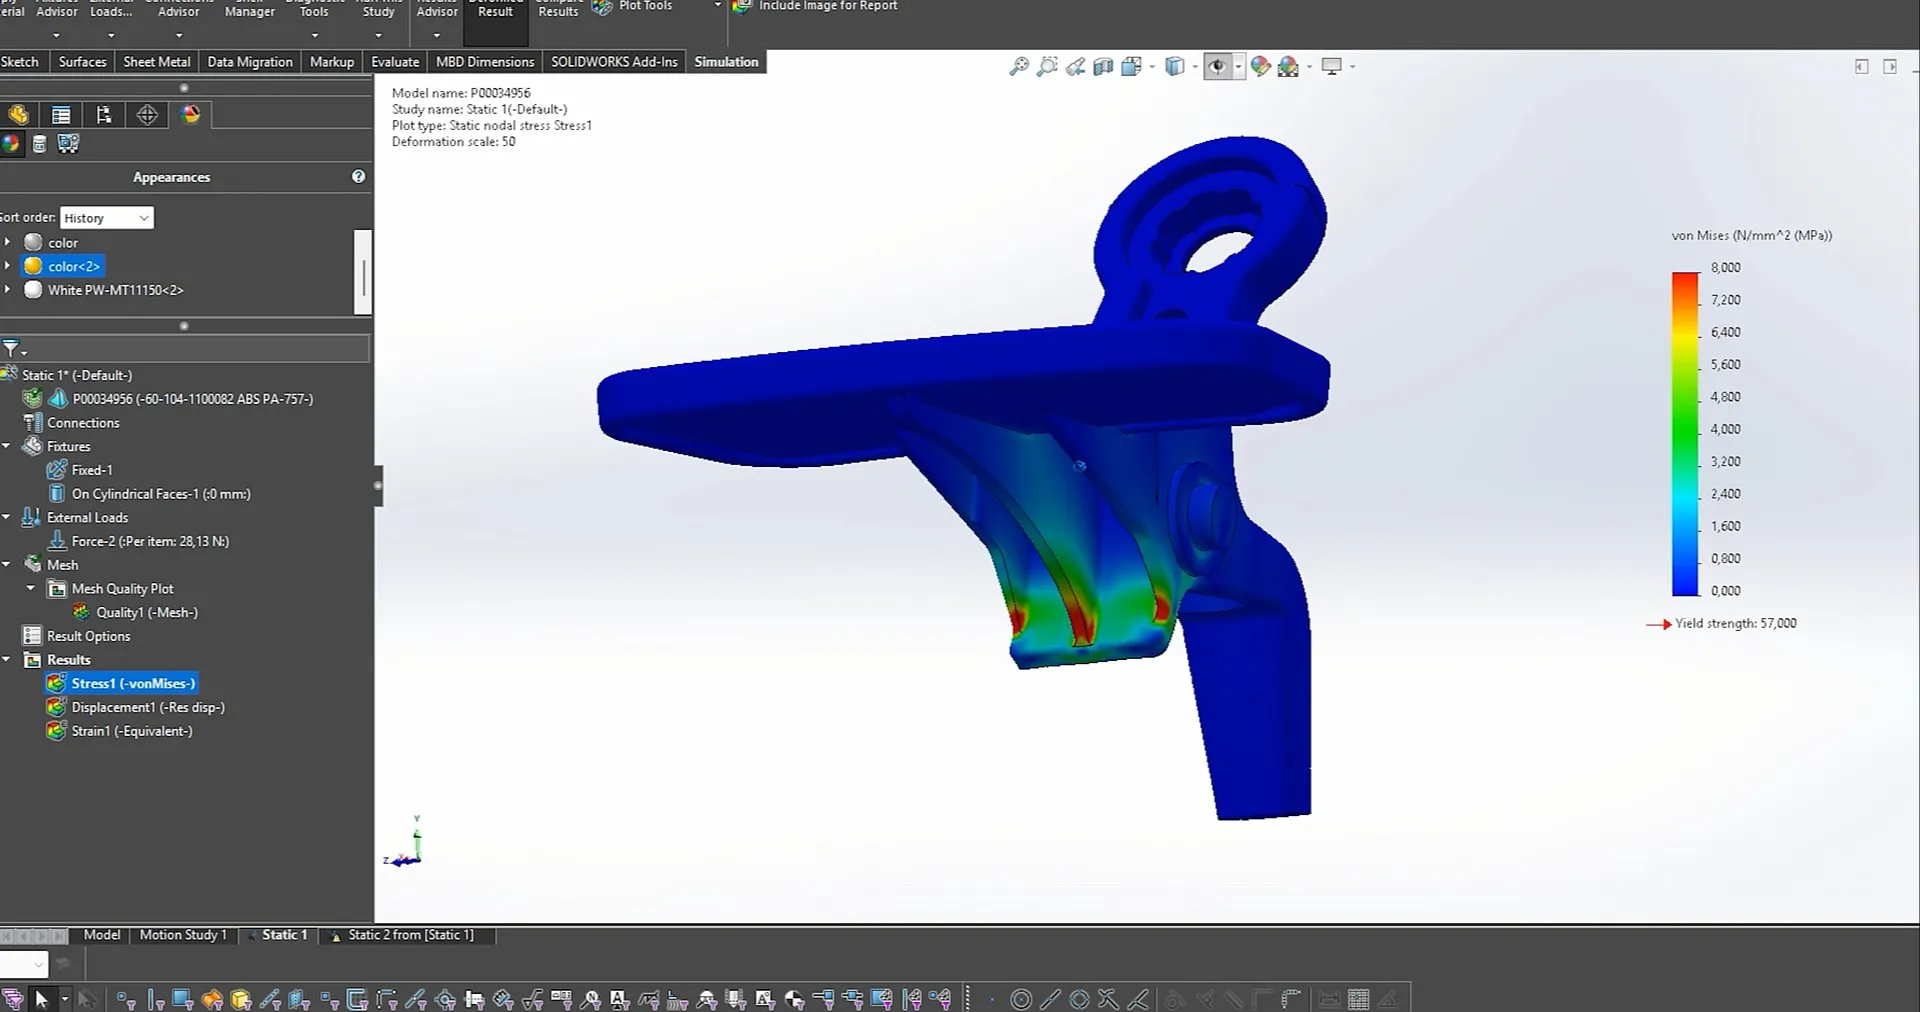This screenshot has width=1920, height=1012.
Task: Click the View Appearances ball icon
Action: (11, 144)
